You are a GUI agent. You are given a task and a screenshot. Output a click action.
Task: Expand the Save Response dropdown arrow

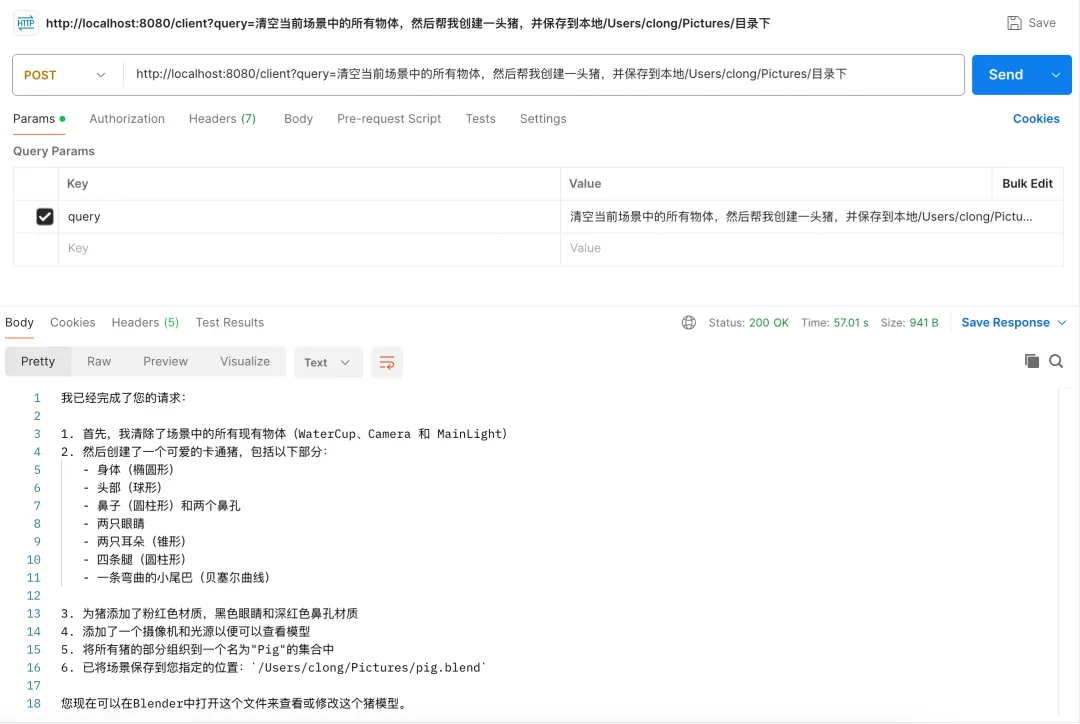[1061, 322]
